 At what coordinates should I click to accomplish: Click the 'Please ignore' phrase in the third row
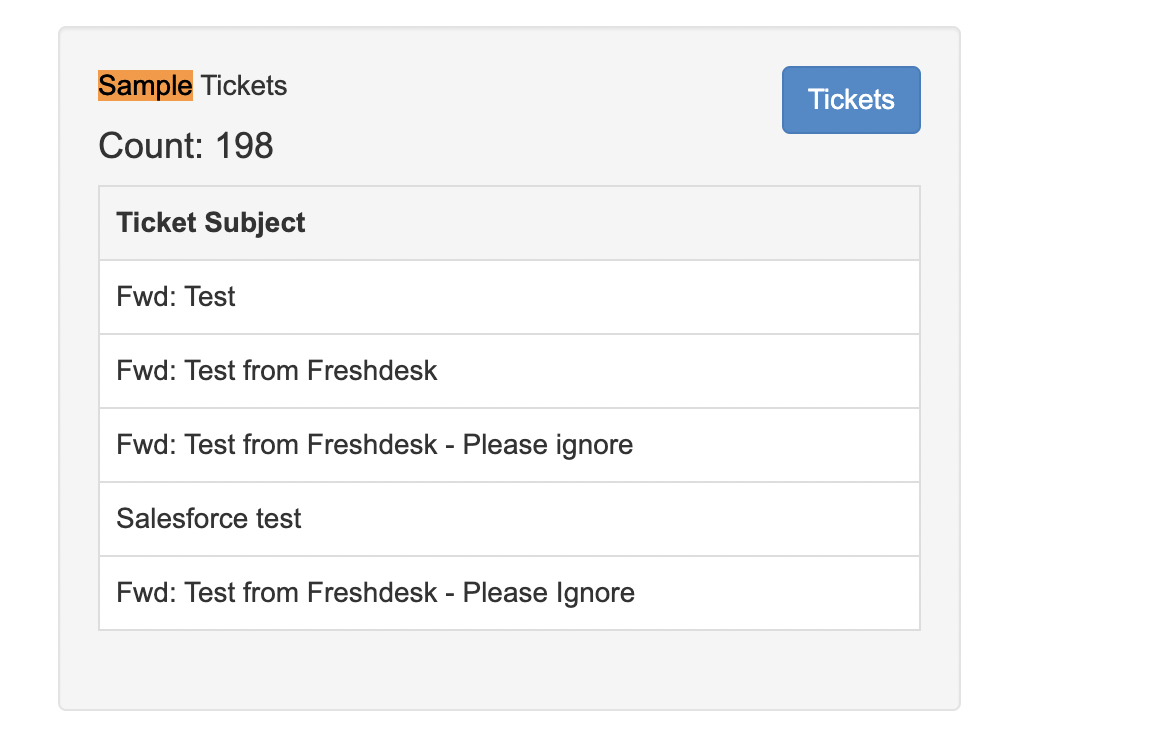[548, 445]
